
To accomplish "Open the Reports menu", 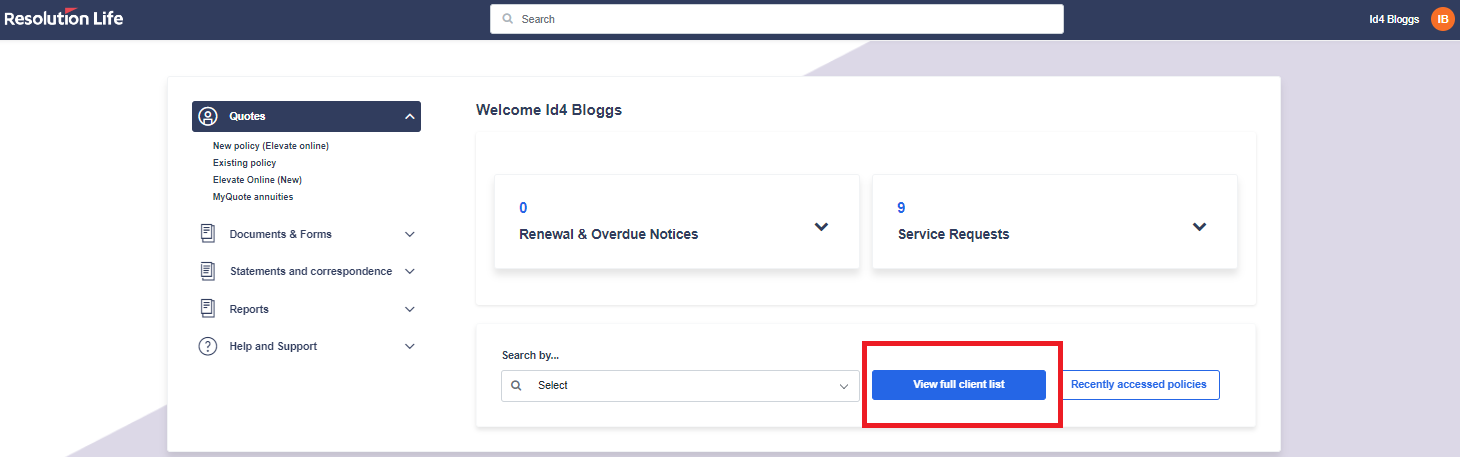I will tap(306, 309).
